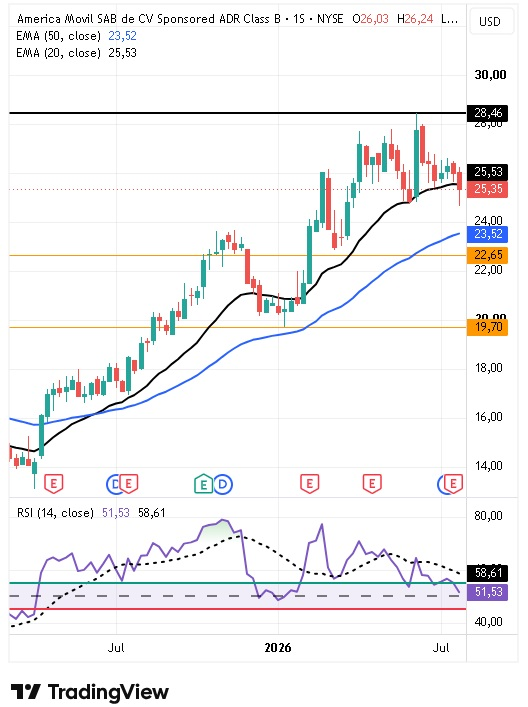The image size is (528, 707).
Task: Click the 28,46 horizontal line price label
Action: coord(488,113)
